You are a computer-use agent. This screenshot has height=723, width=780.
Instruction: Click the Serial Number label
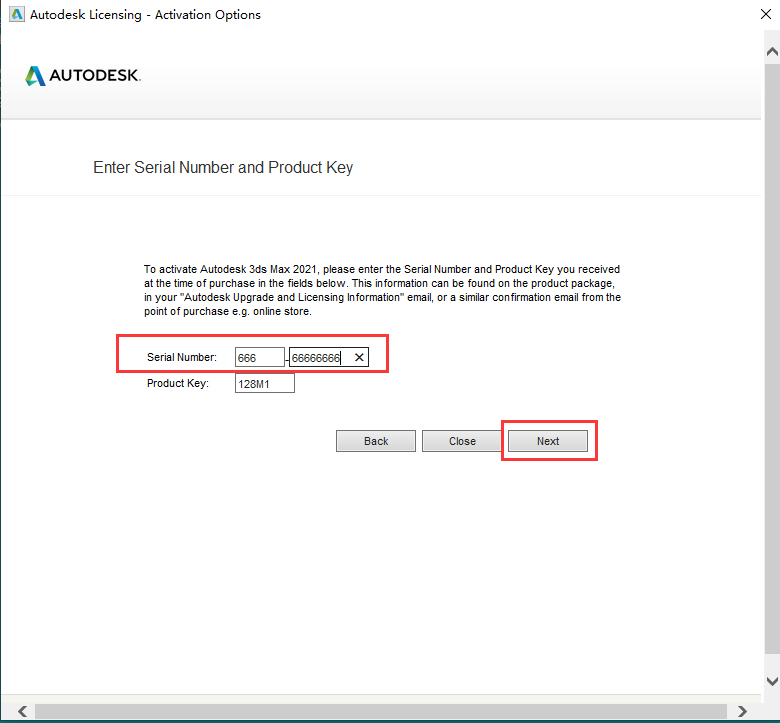tap(182, 357)
